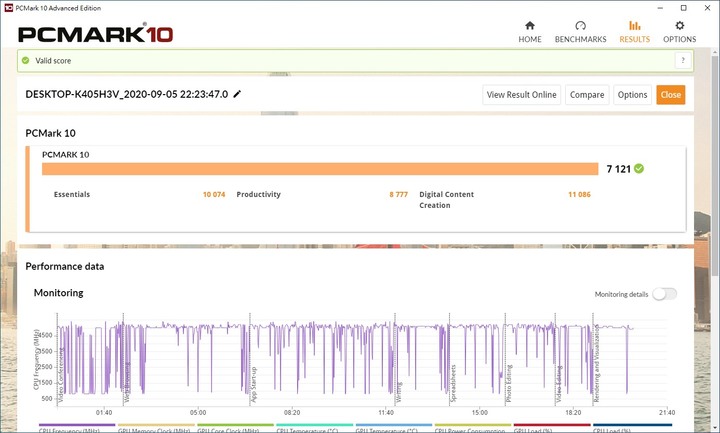Click the Web Browsing chart marker
720x433 pixels.
pyautogui.click(x=127, y=382)
